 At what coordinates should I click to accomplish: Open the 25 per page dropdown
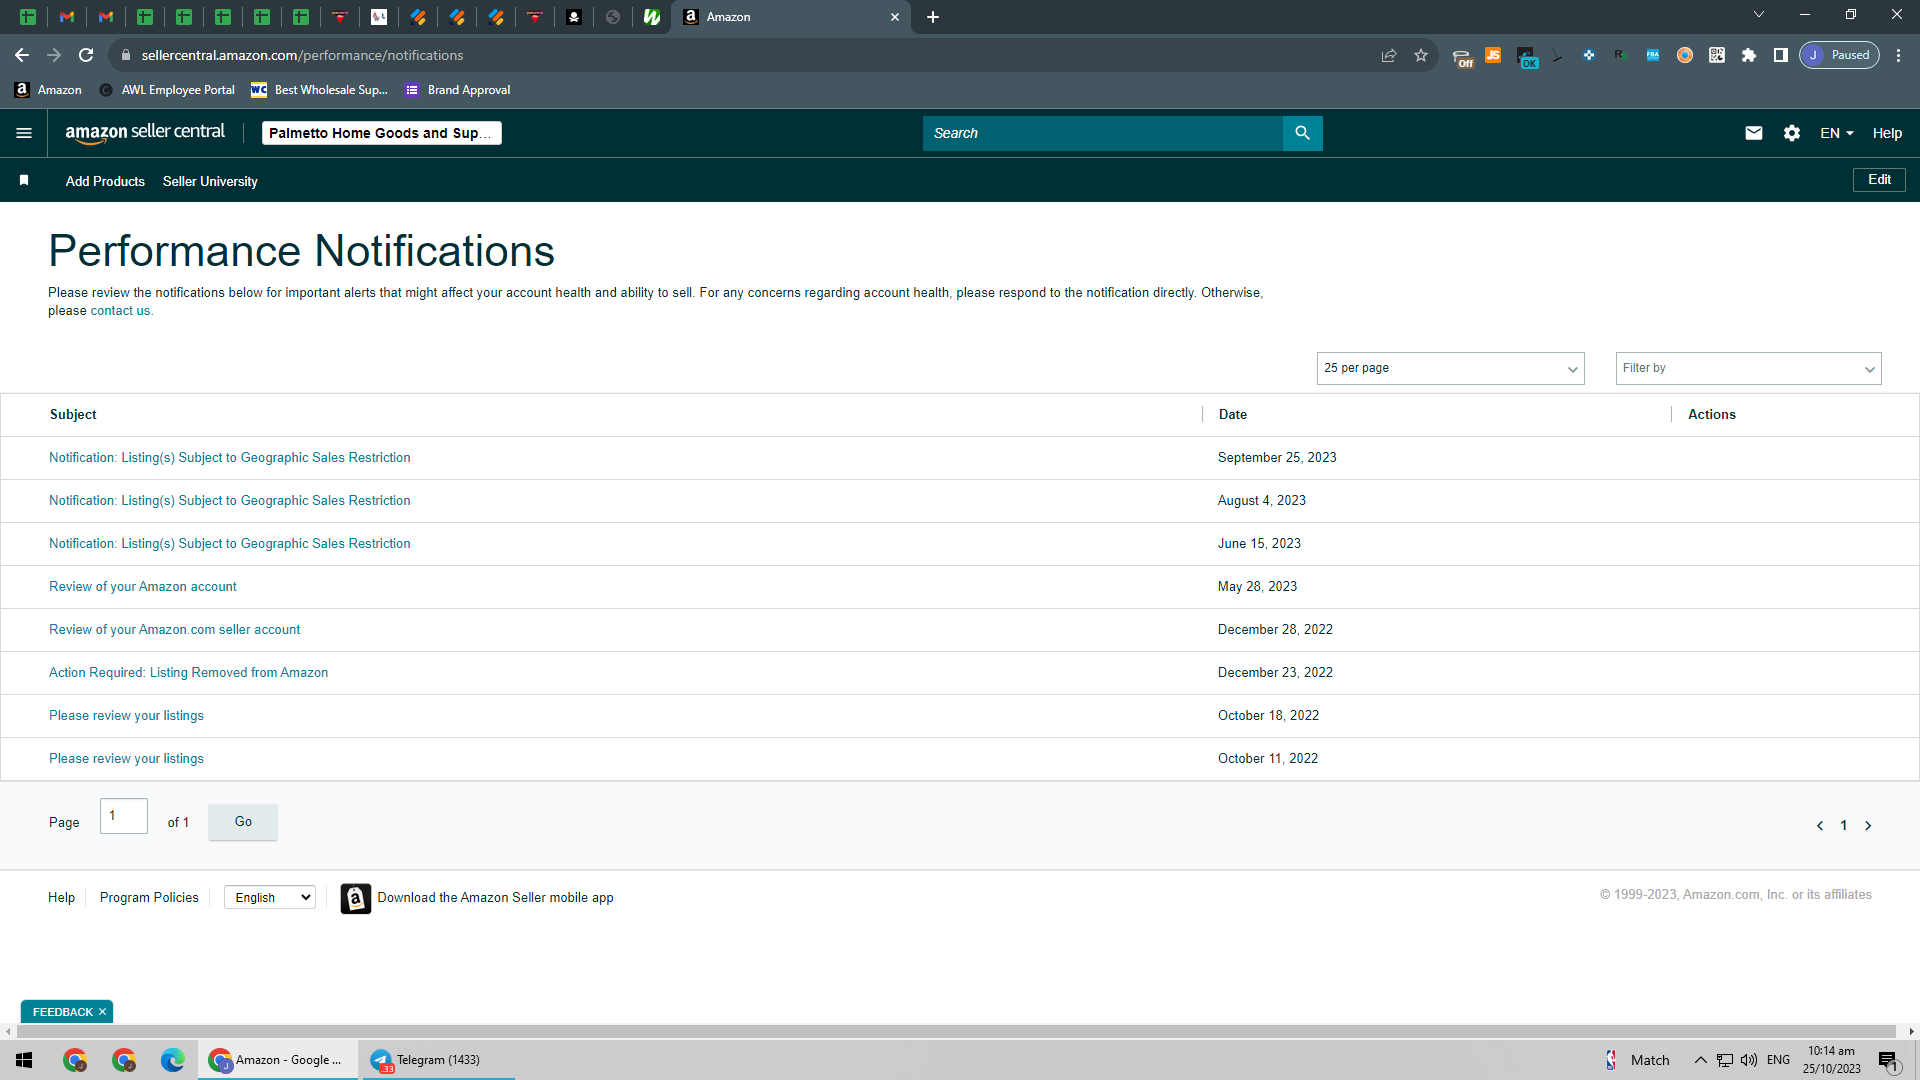click(1450, 368)
